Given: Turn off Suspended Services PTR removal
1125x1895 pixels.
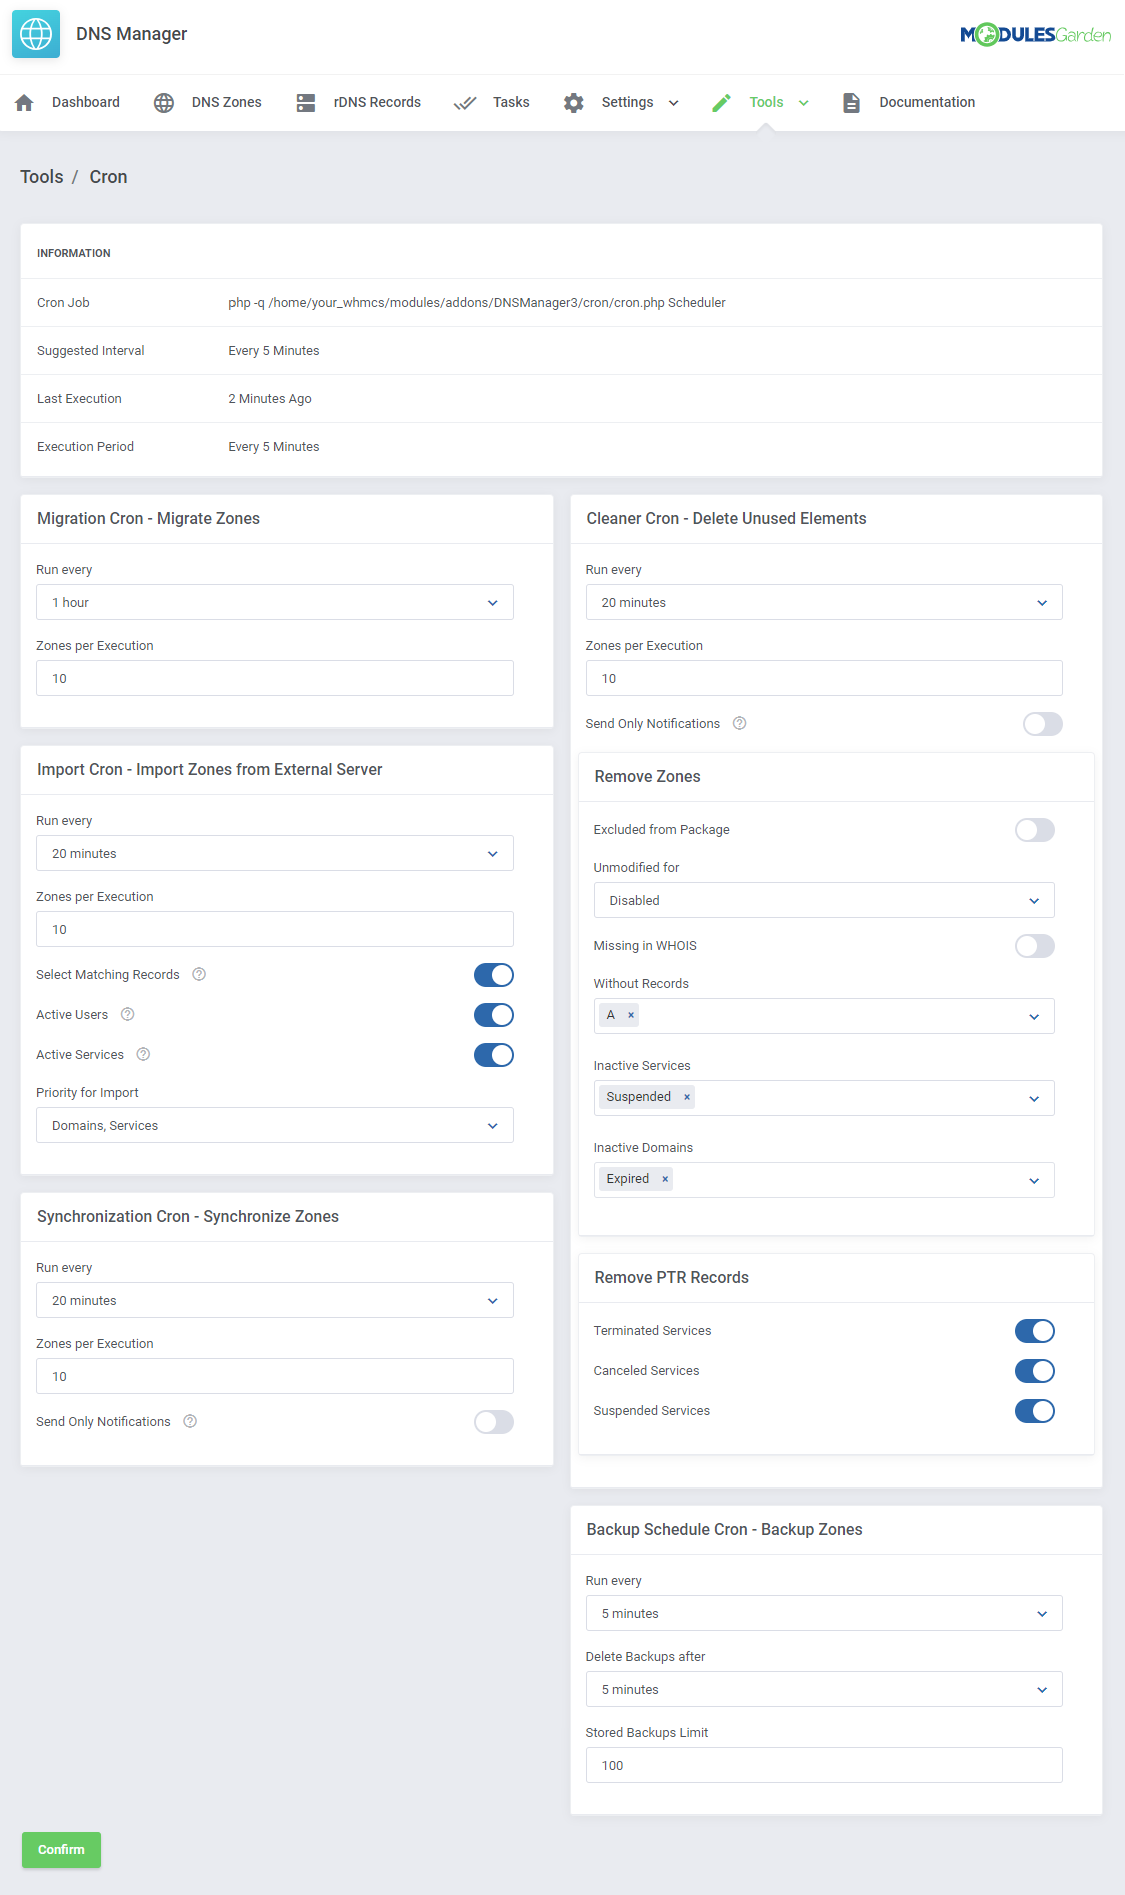Looking at the screenshot, I should tap(1035, 1411).
